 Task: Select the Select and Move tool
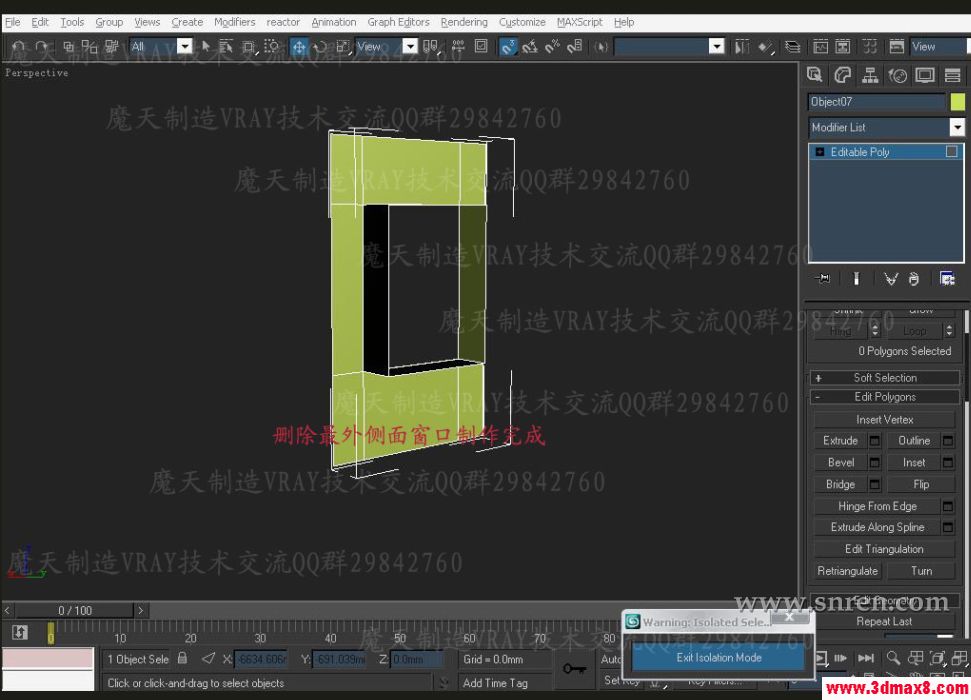(x=298, y=46)
